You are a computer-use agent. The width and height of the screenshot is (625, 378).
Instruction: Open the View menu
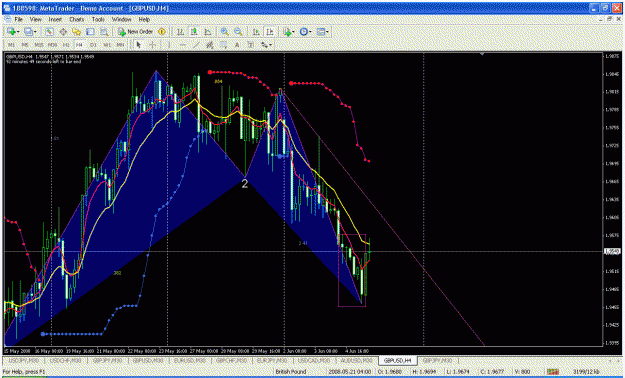(x=35, y=19)
